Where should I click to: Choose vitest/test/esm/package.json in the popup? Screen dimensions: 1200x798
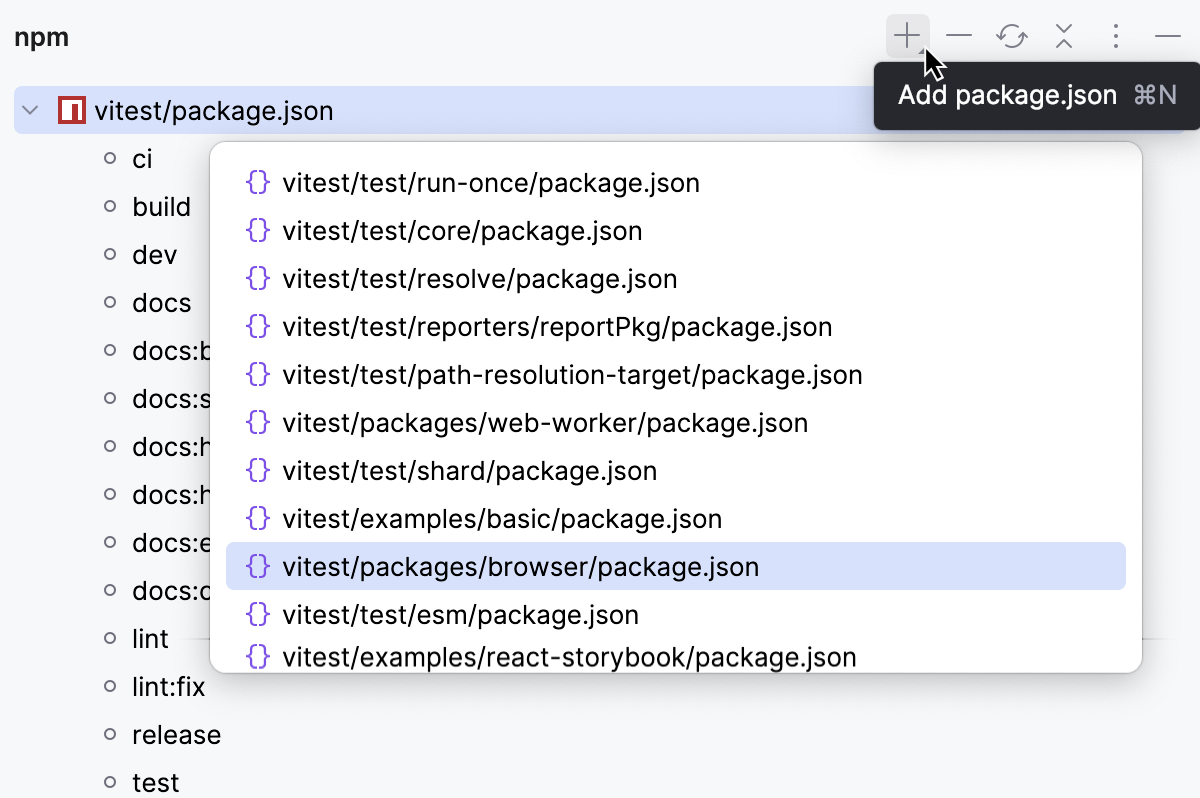[x=462, y=614]
